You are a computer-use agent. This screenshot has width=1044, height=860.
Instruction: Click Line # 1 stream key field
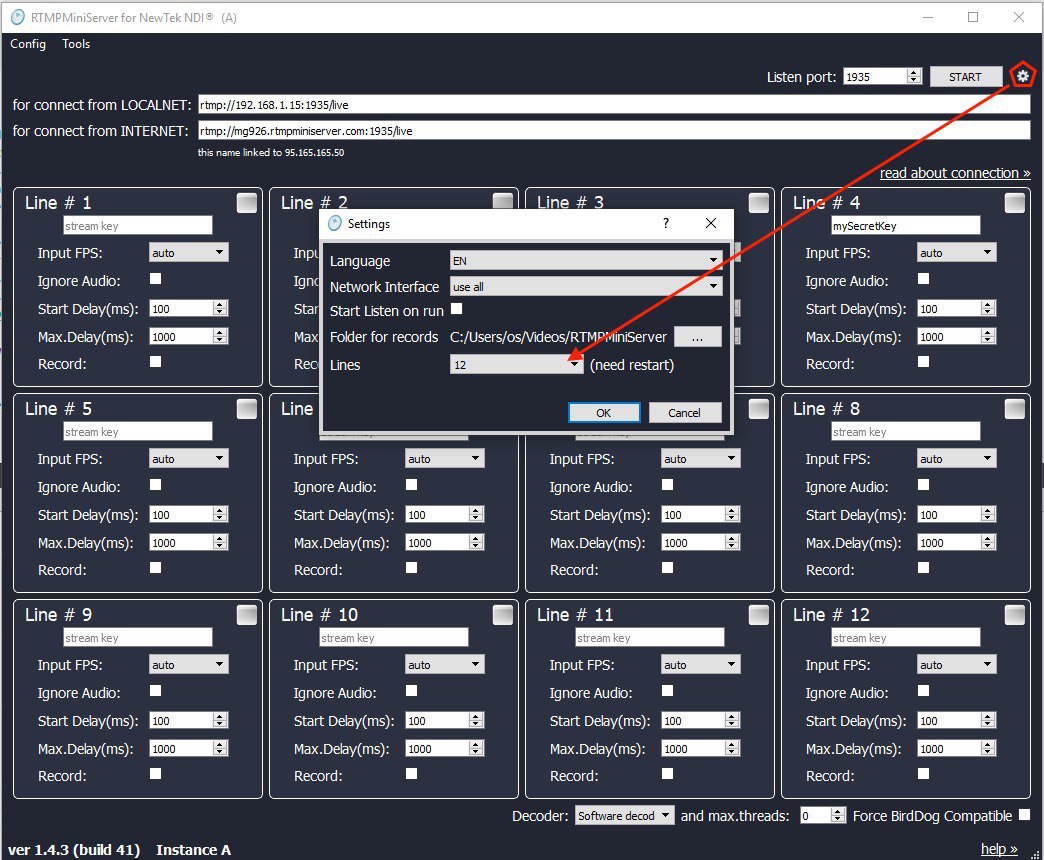138,226
